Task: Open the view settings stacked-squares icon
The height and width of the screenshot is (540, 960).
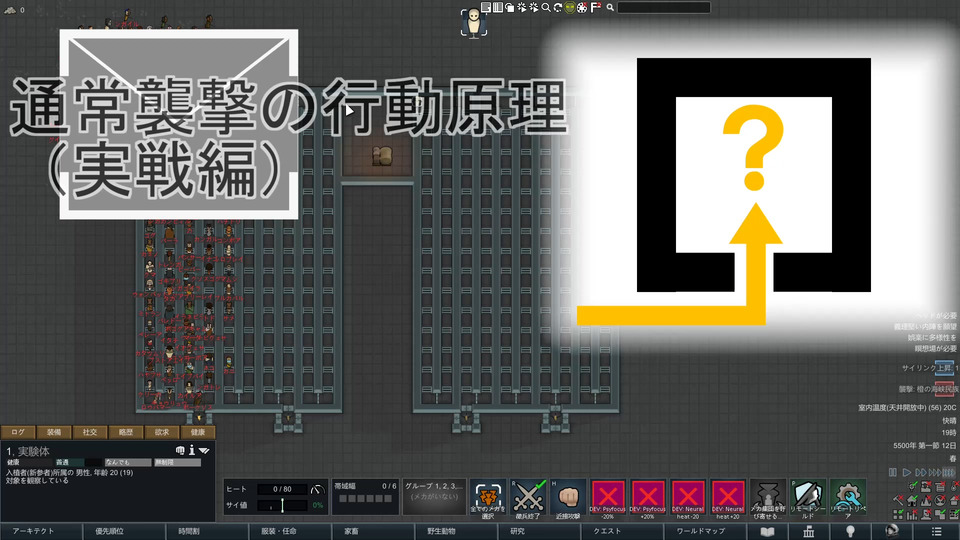Action: point(510,7)
